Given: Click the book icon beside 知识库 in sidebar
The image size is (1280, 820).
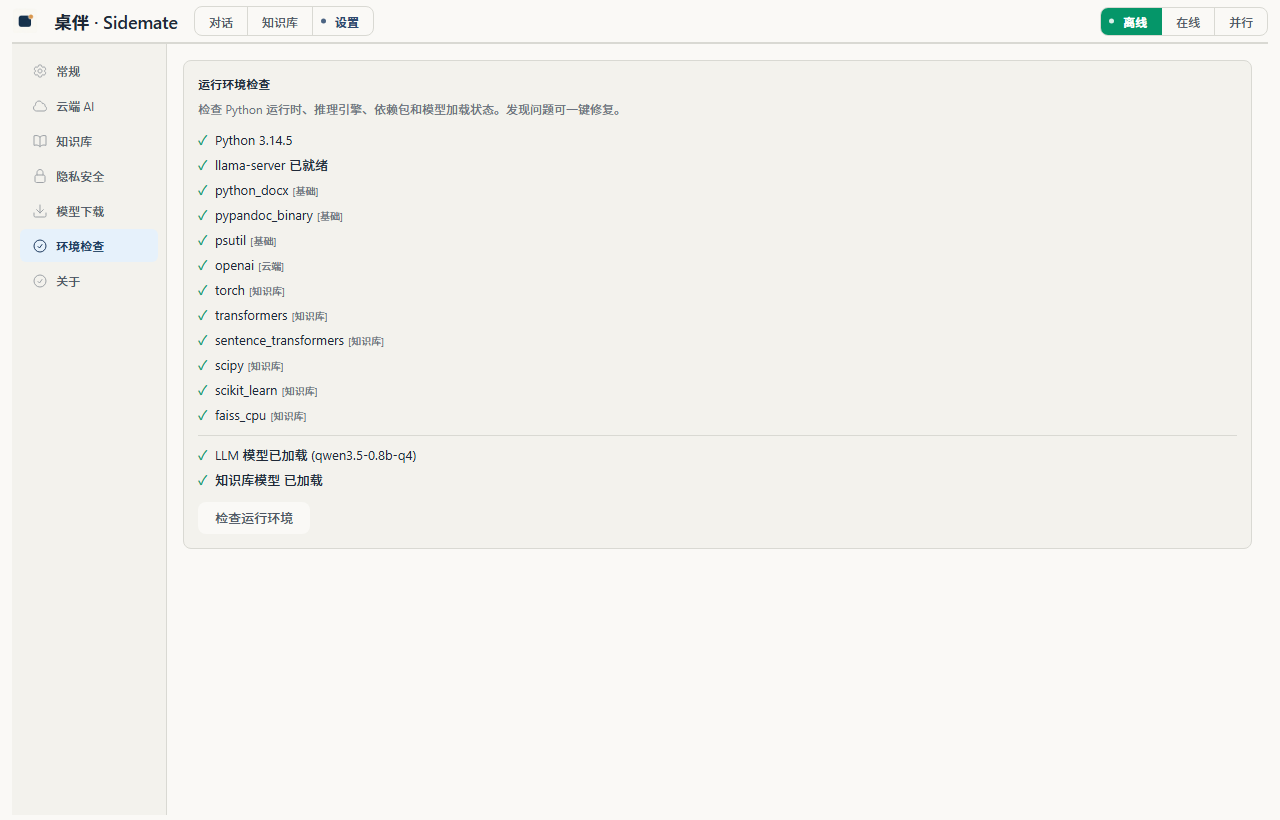Looking at the screenshot, I should 40,141.
